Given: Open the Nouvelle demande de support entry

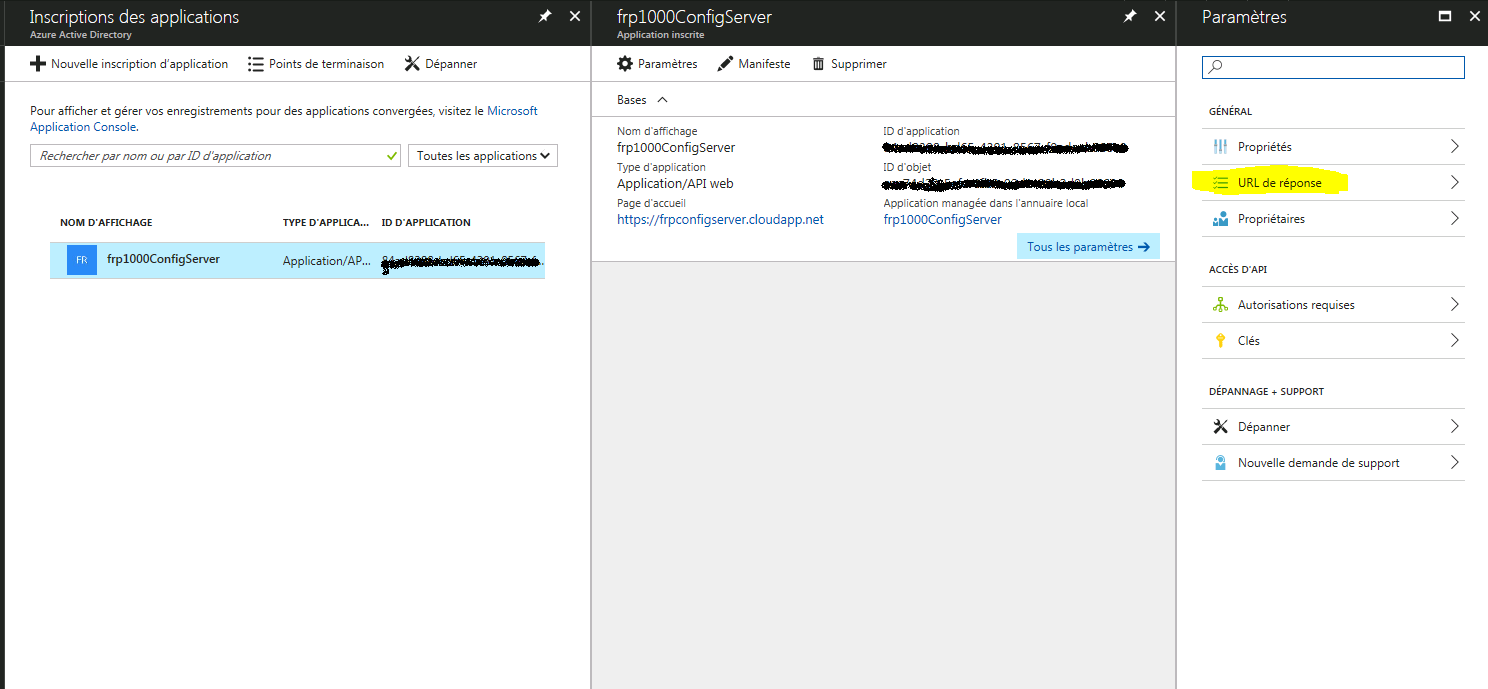Looking at the screenshot, I should click(1333, 463).
